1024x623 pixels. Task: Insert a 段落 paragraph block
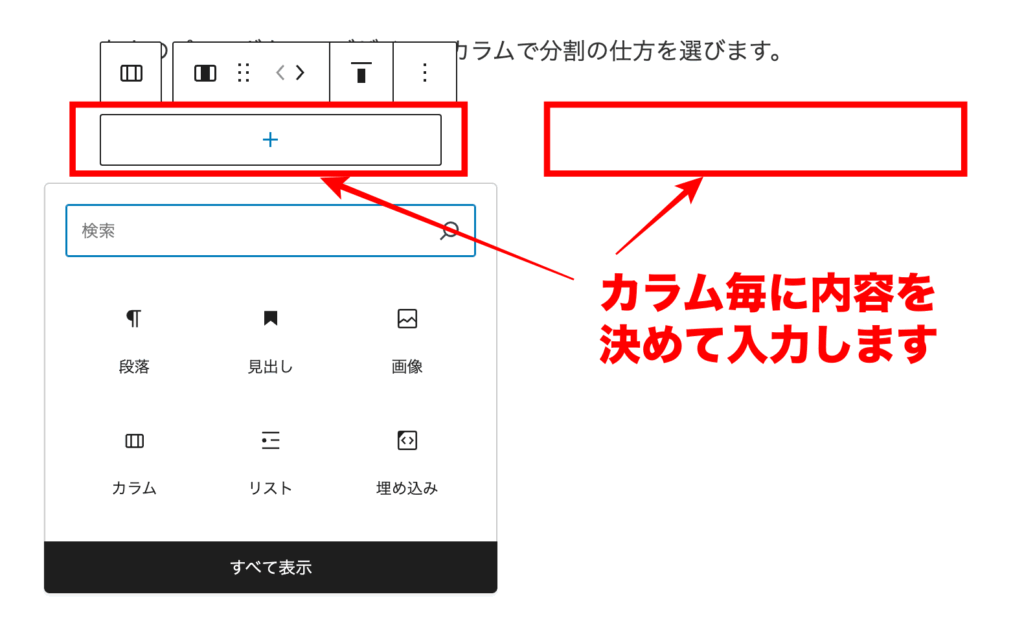[134, 340]
